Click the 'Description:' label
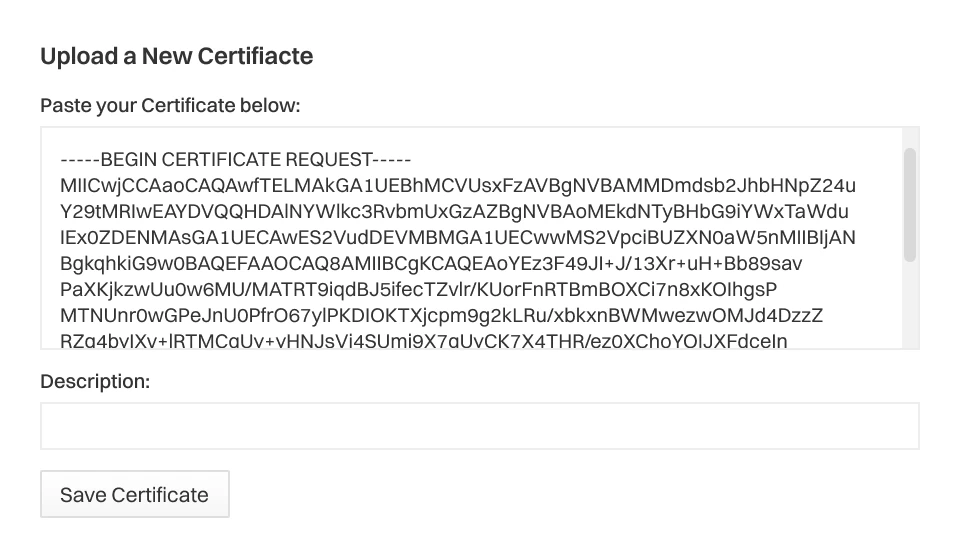This screenshot has width=960, height=558. [x=94, y=381]
